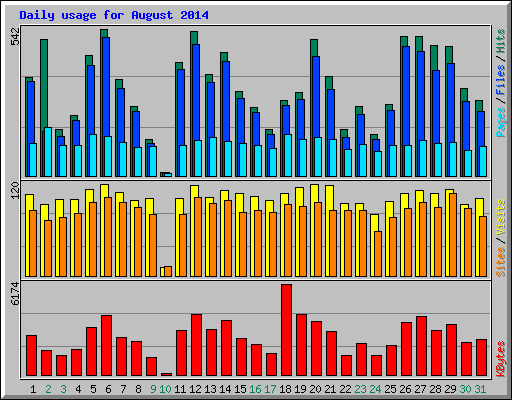Click day label '30' on x-axis
This screenshot has width=512, height=400.
pos(466,389)
